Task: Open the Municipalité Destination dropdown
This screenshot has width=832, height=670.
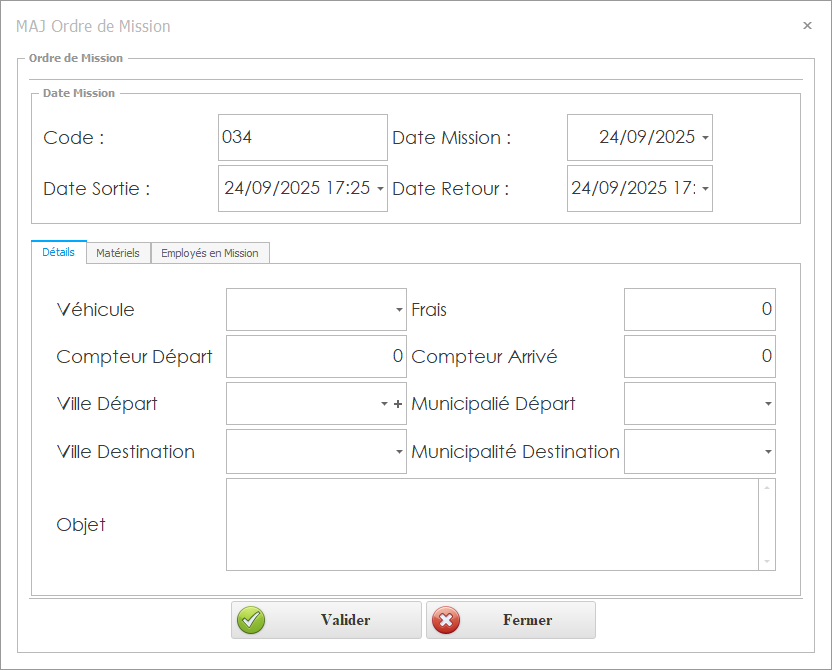Action: point(768,452)
